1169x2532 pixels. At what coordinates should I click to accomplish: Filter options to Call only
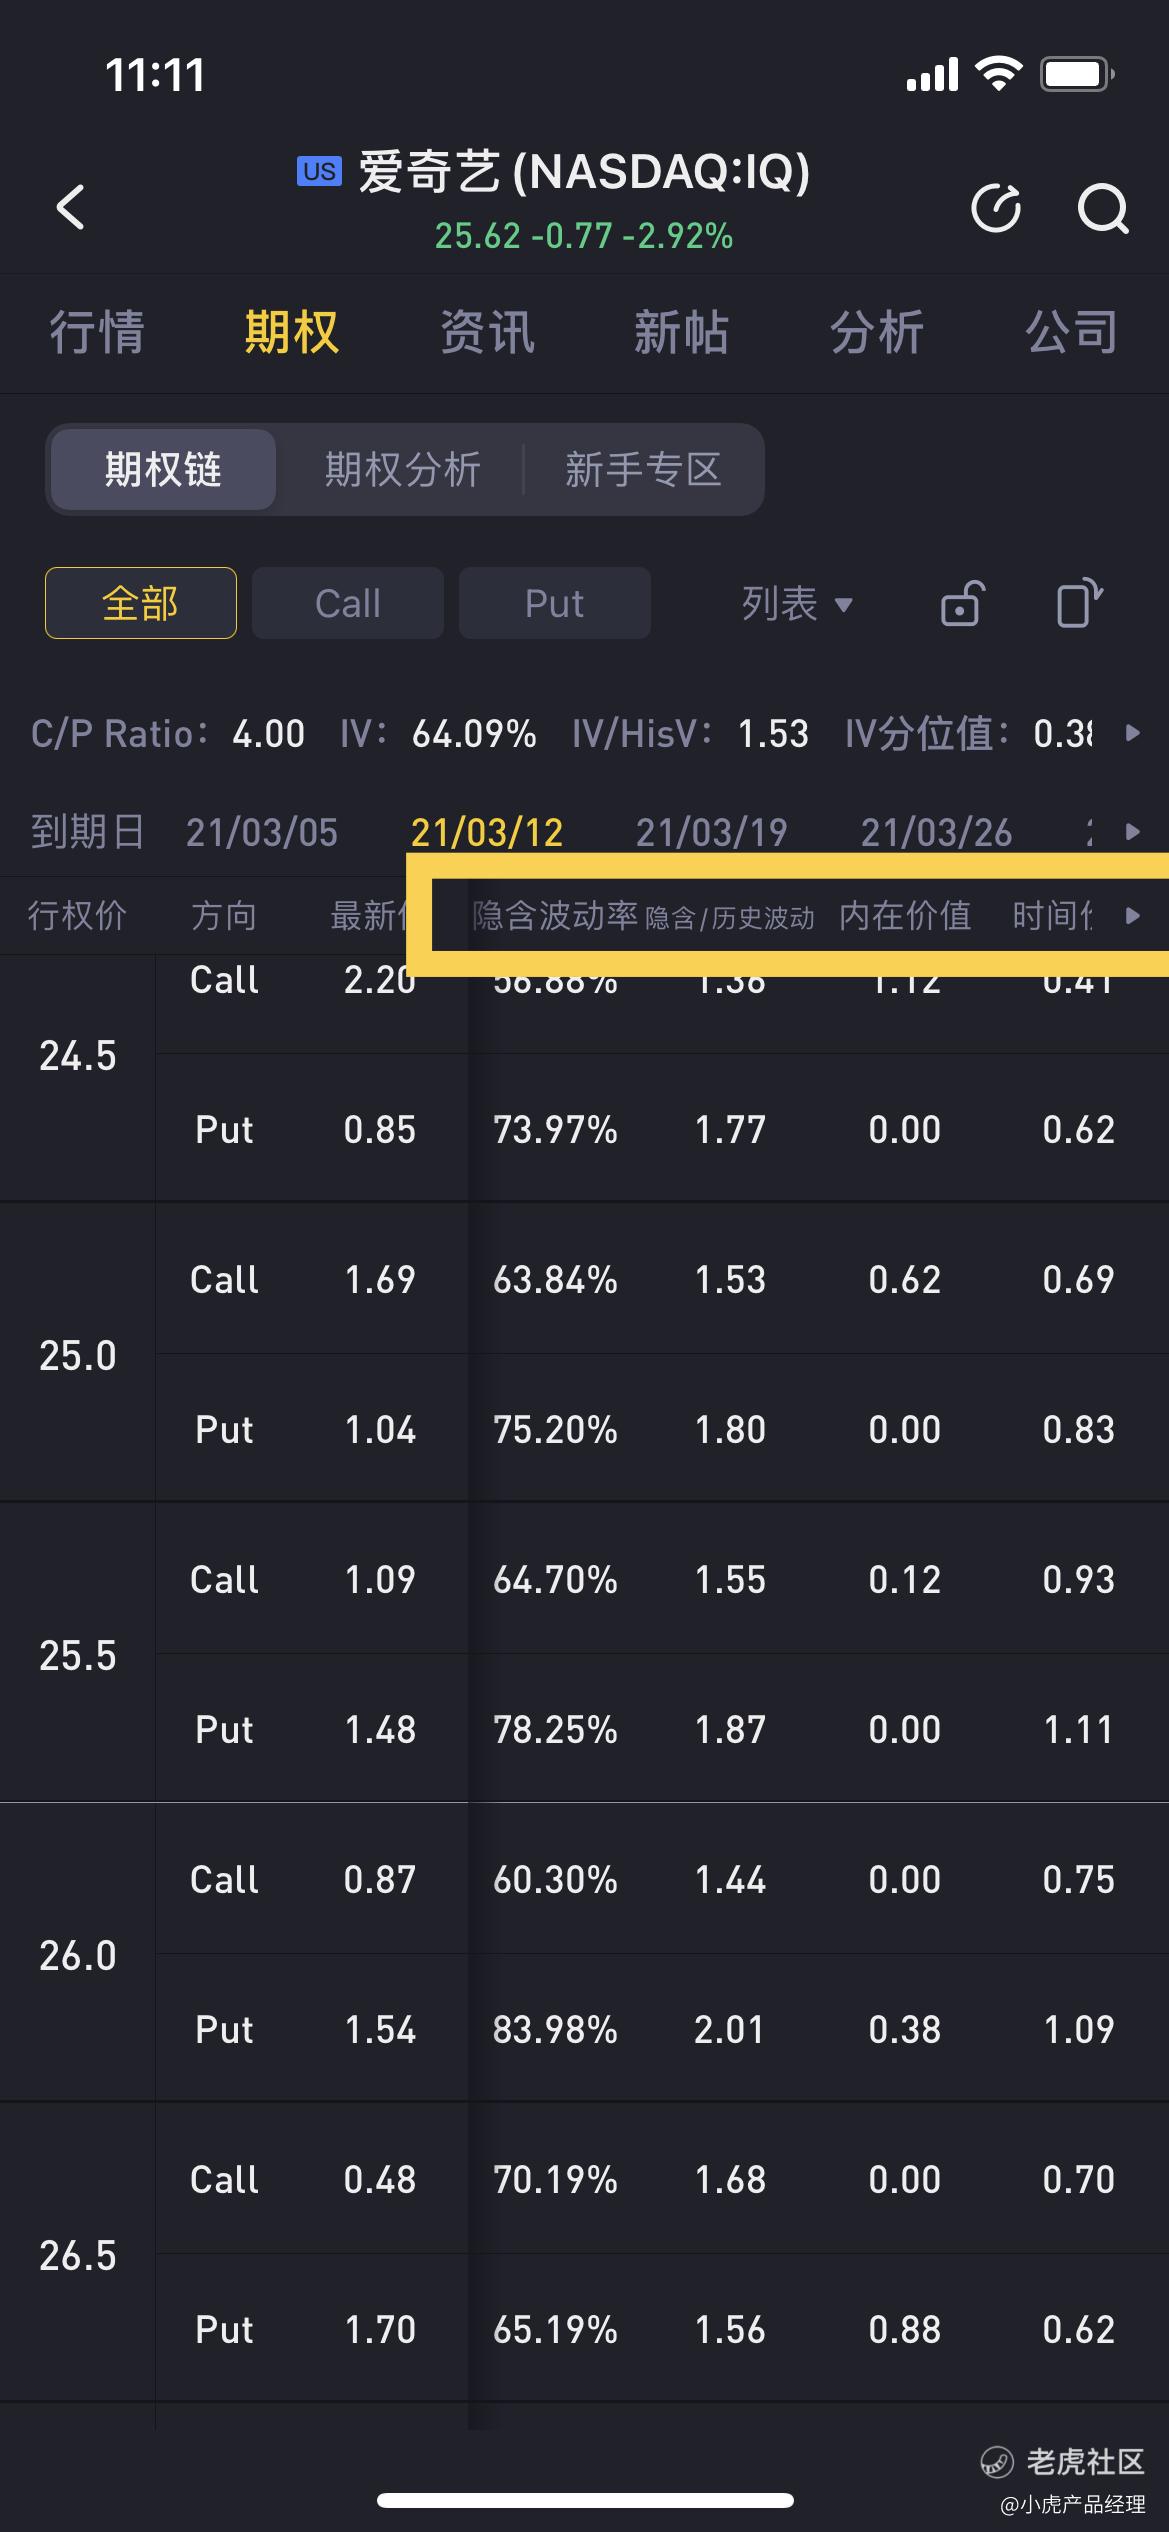[348, 603]
